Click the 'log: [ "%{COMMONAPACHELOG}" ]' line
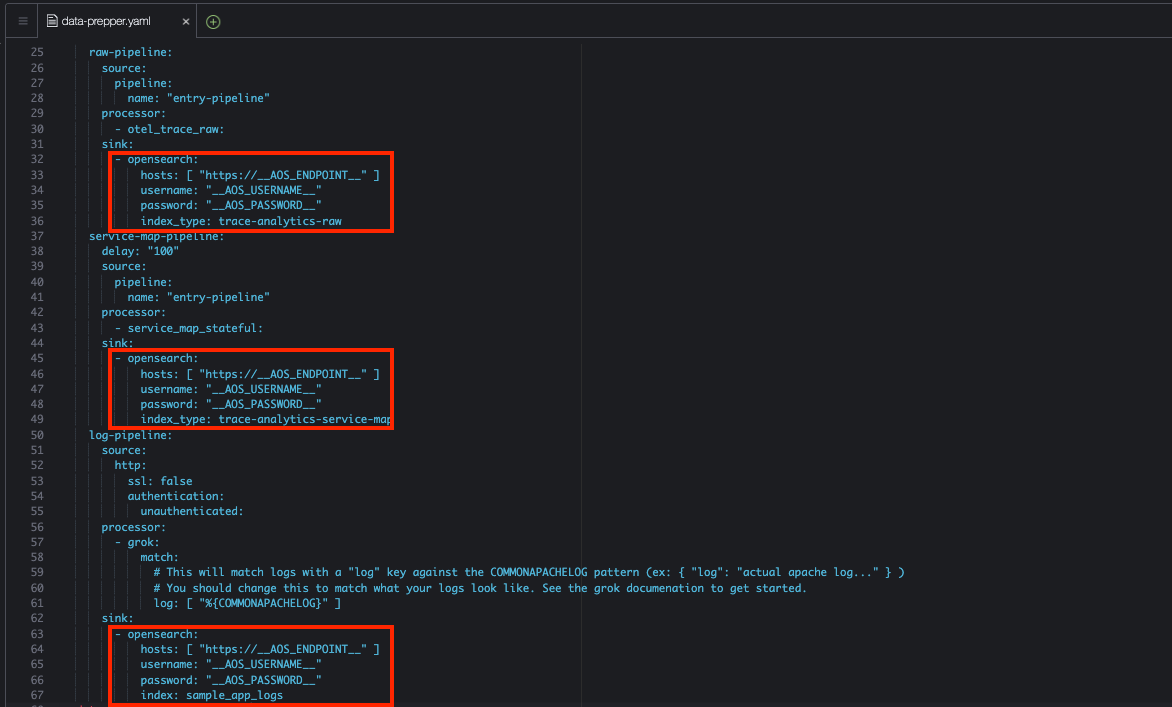The width and height of the screenshot is (1172, 707). coord(247,603)
